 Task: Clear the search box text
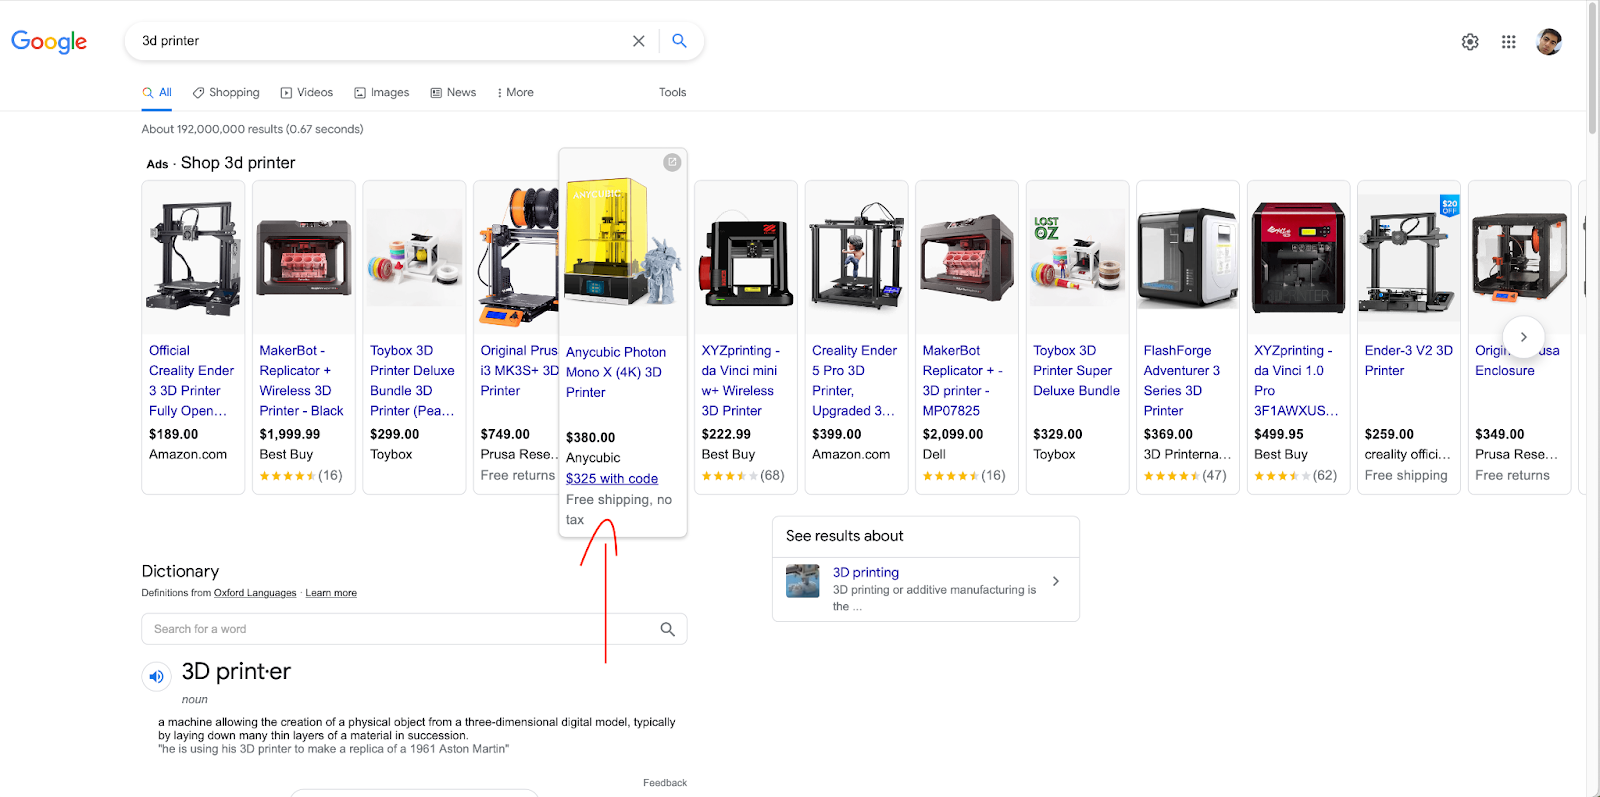639,41
